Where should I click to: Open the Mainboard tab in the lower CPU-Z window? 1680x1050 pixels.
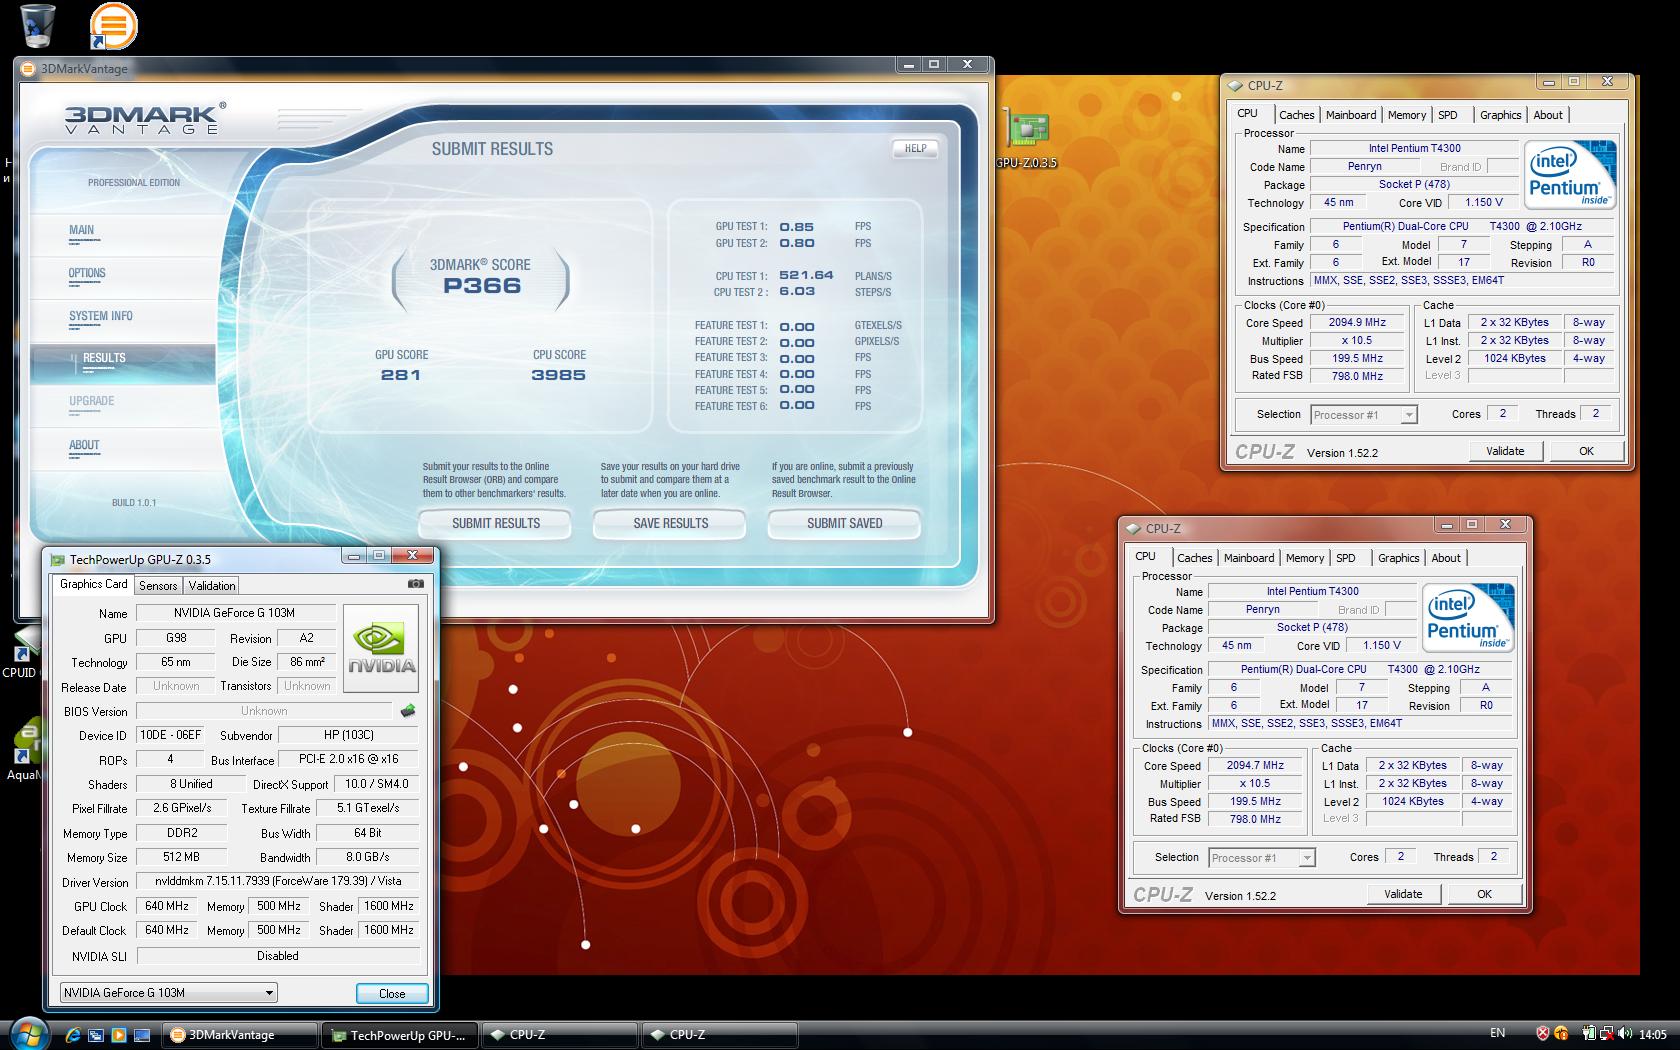pos(1249,558)
